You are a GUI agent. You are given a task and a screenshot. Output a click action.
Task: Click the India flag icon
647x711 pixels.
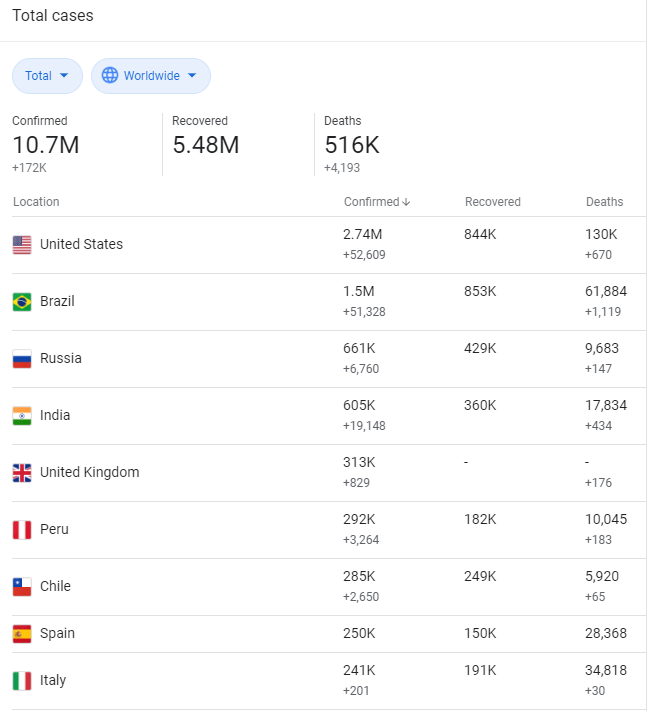22,416
